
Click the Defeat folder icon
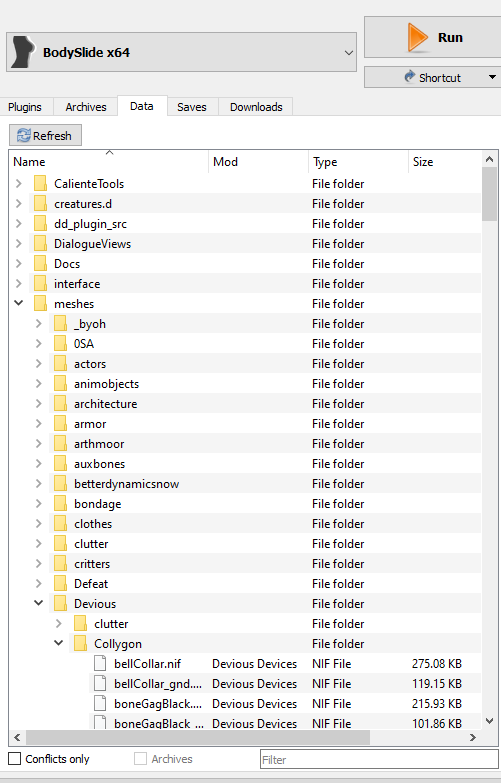(x=60, y=583)
